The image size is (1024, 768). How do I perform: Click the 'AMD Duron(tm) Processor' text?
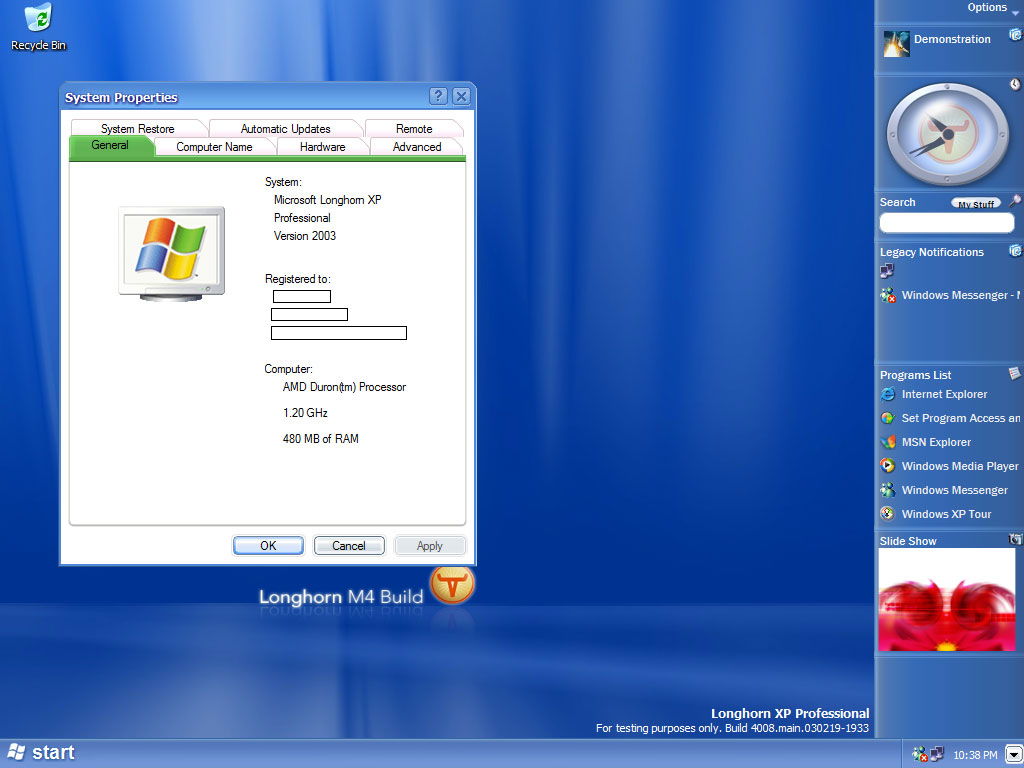[x=344, y=387]
